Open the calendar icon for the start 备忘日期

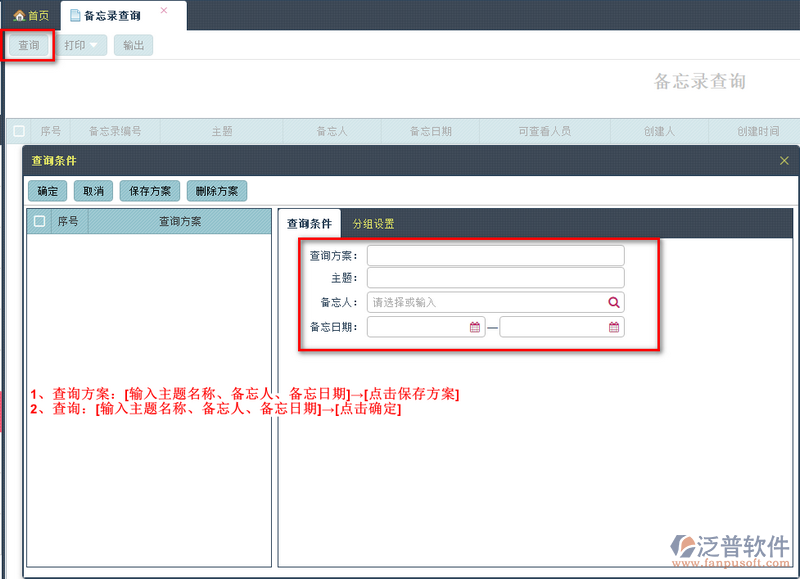[475, 326]
